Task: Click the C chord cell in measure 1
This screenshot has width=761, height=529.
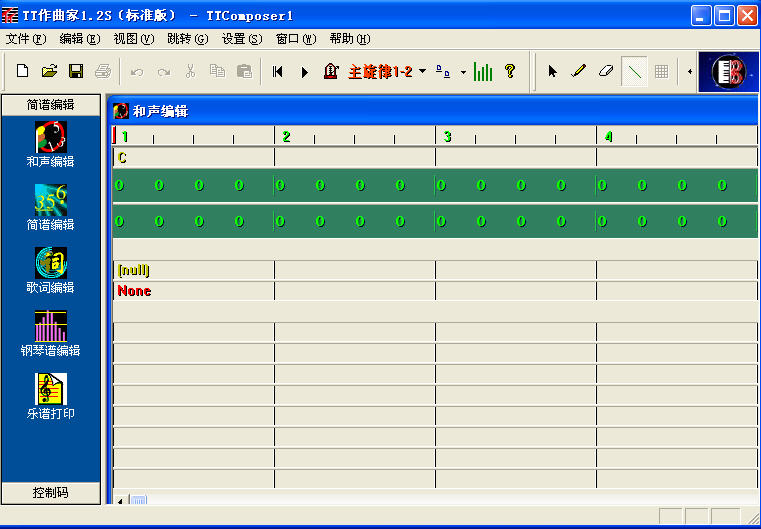Action: pos(194,157)
